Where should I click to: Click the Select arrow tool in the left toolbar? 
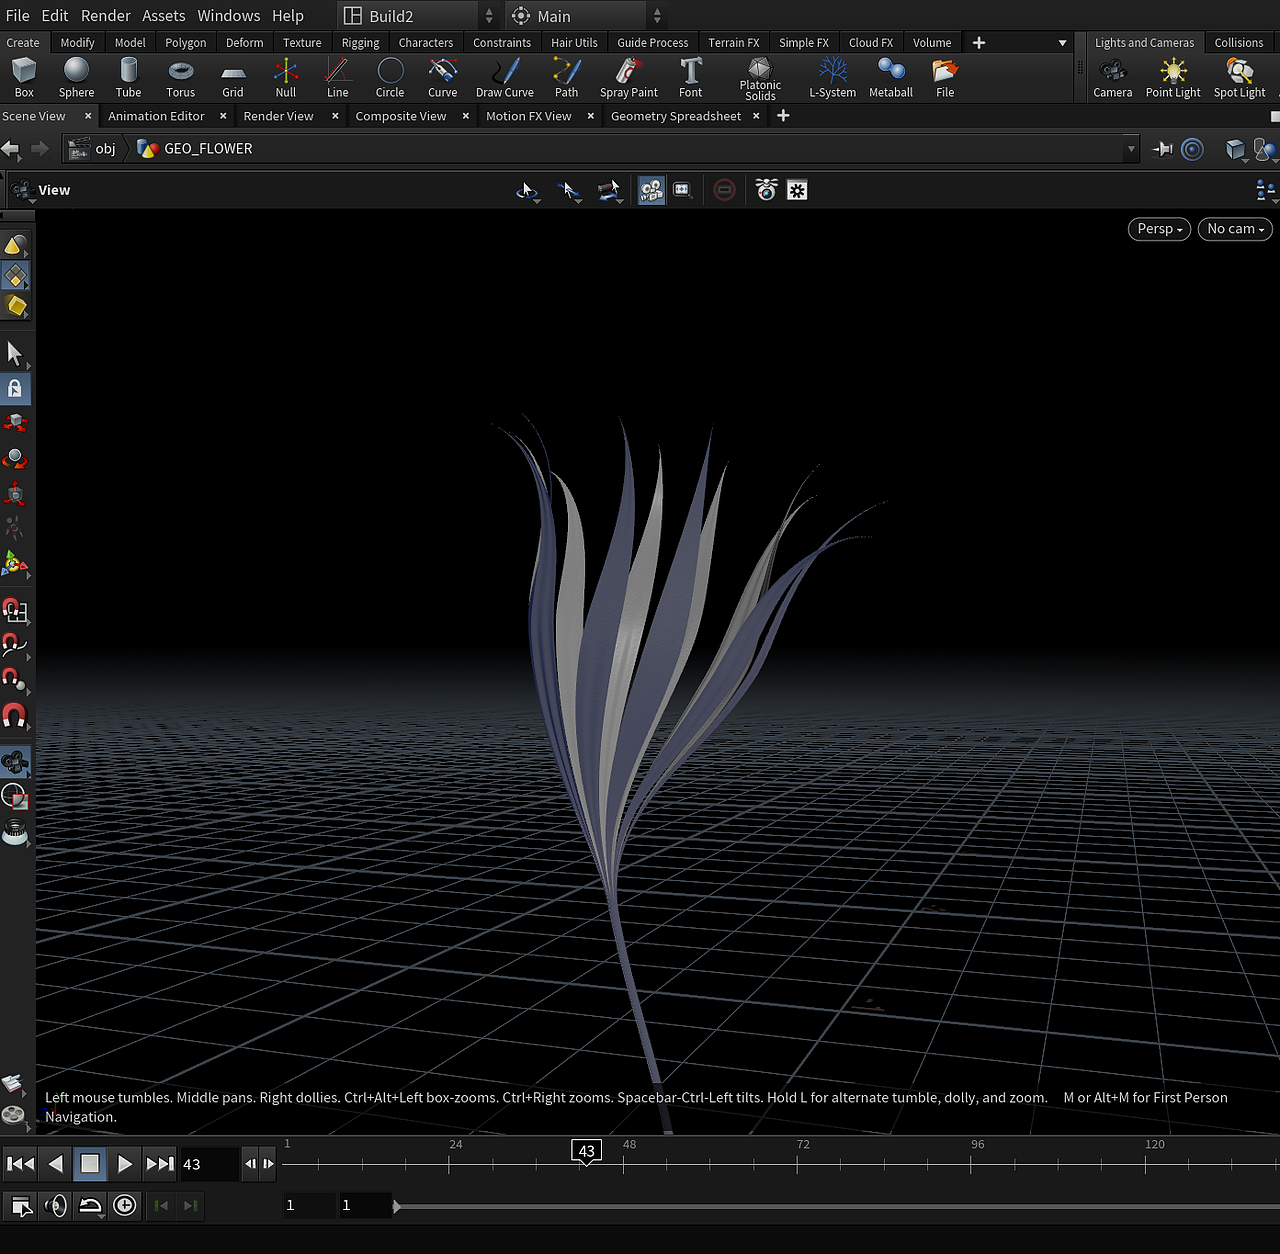pyautogui.click(x=15, y=353)
